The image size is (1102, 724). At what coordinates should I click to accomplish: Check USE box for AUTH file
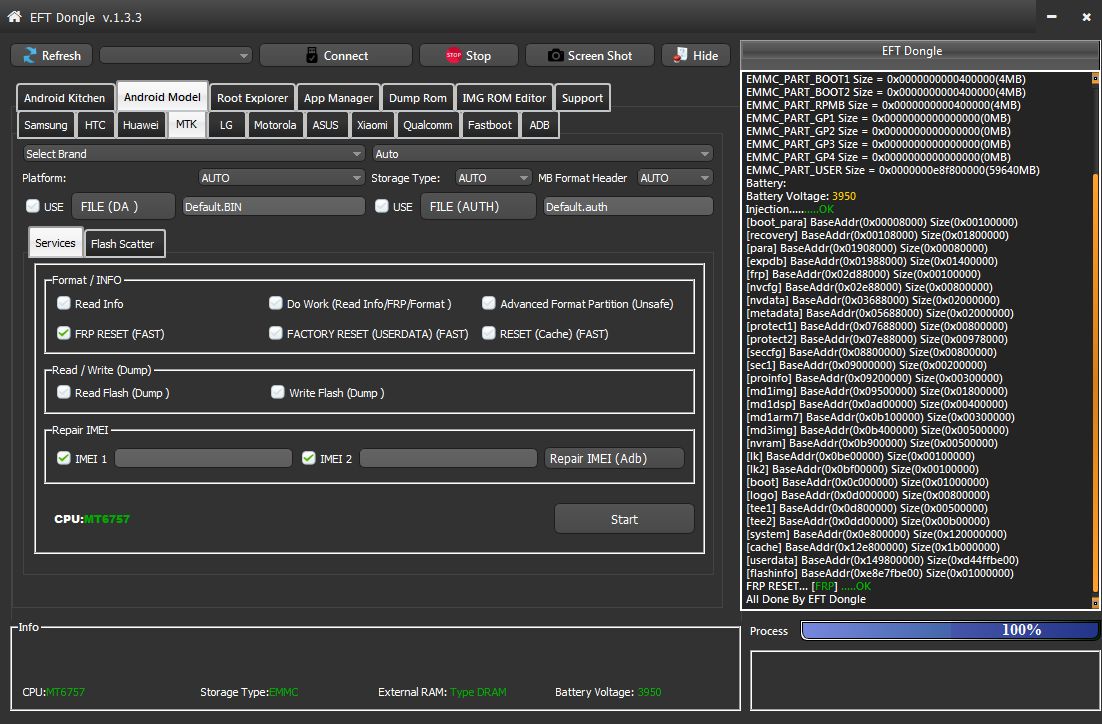[382, 206]
